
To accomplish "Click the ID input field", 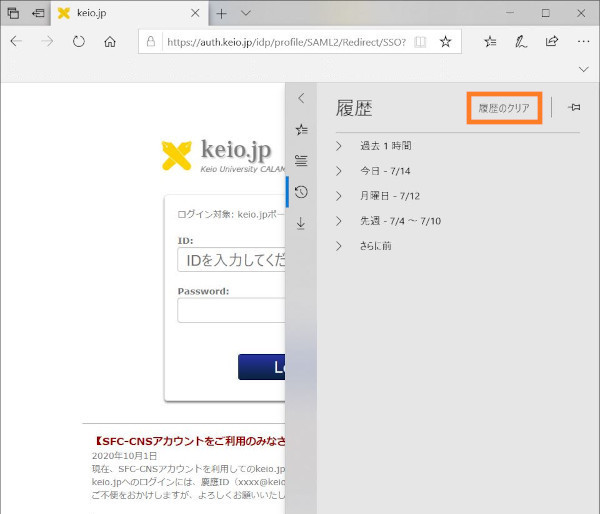I will tap(231, 261).
